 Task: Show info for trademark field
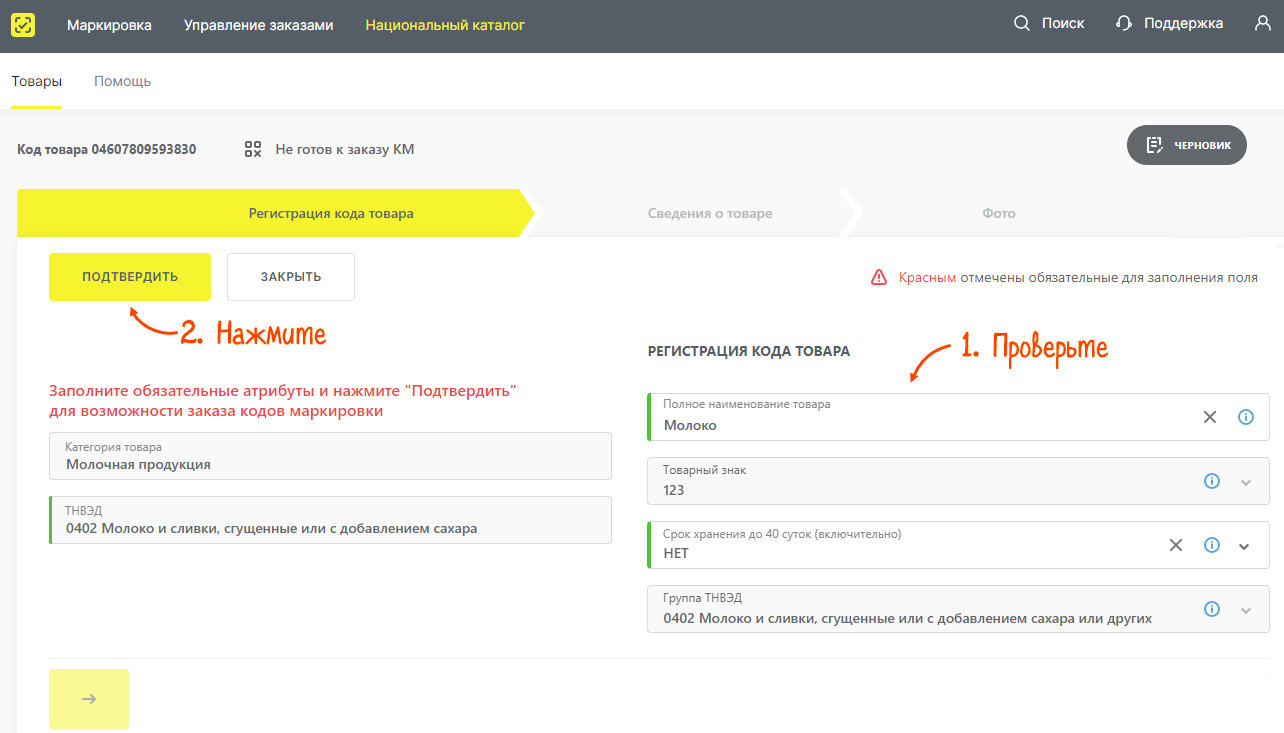[x=1212, y=481]
